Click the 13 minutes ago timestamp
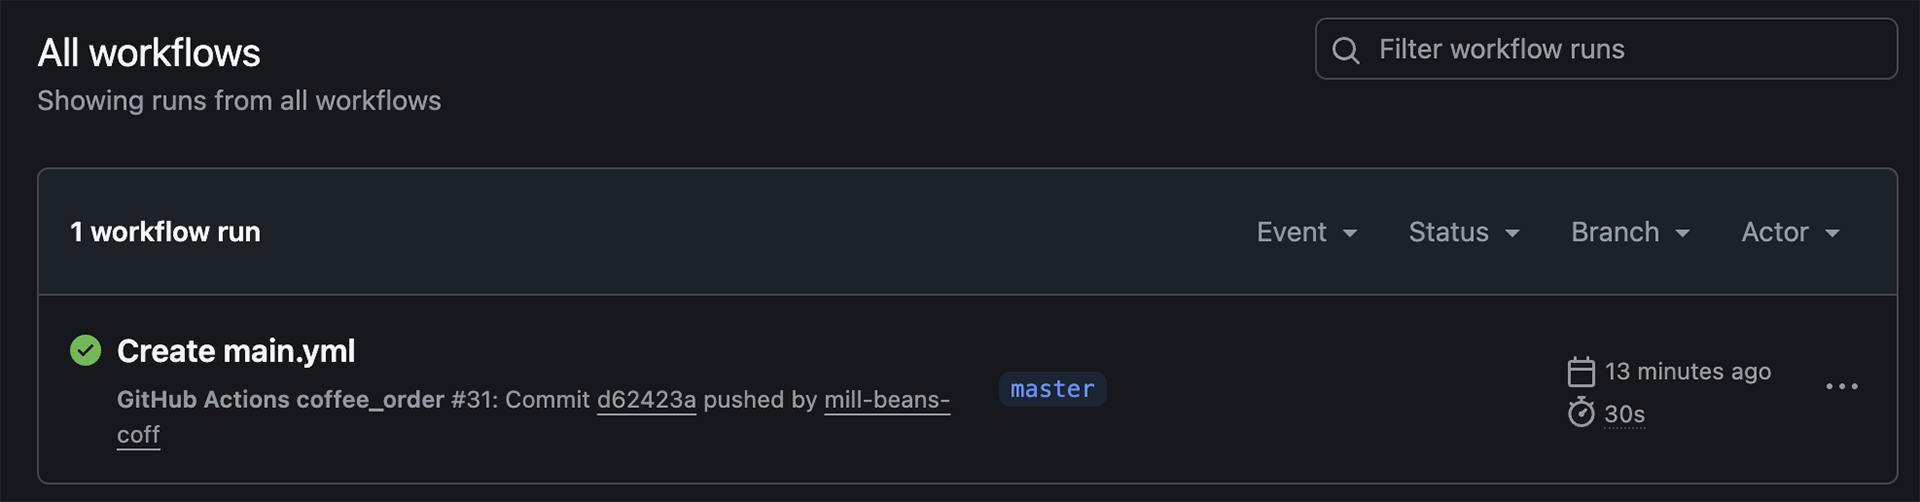This screenshot has width=1920, height=502. pos(1687,372)
